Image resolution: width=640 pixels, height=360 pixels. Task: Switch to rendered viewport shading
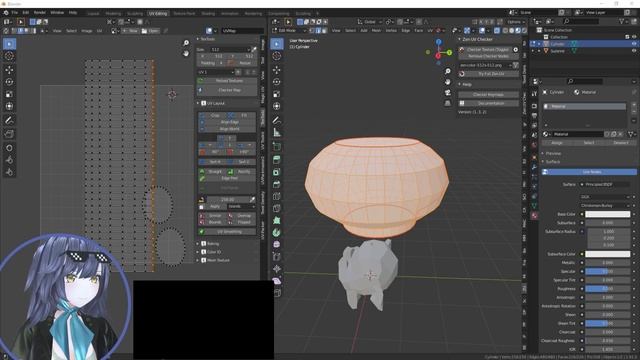coord(524,31)
